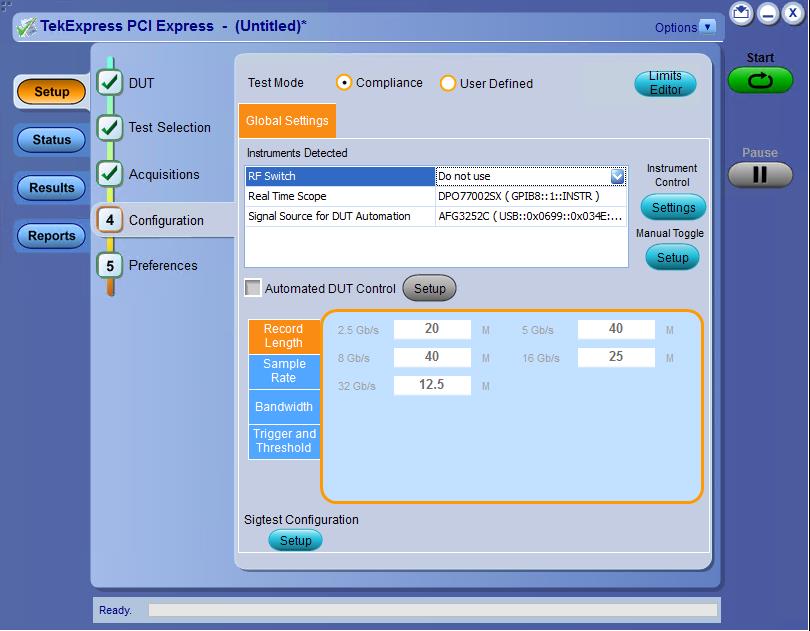This screenshot has width=810, height=631.
Task: Click the Test Selection step checkmark icon
Action: point(110,127)
